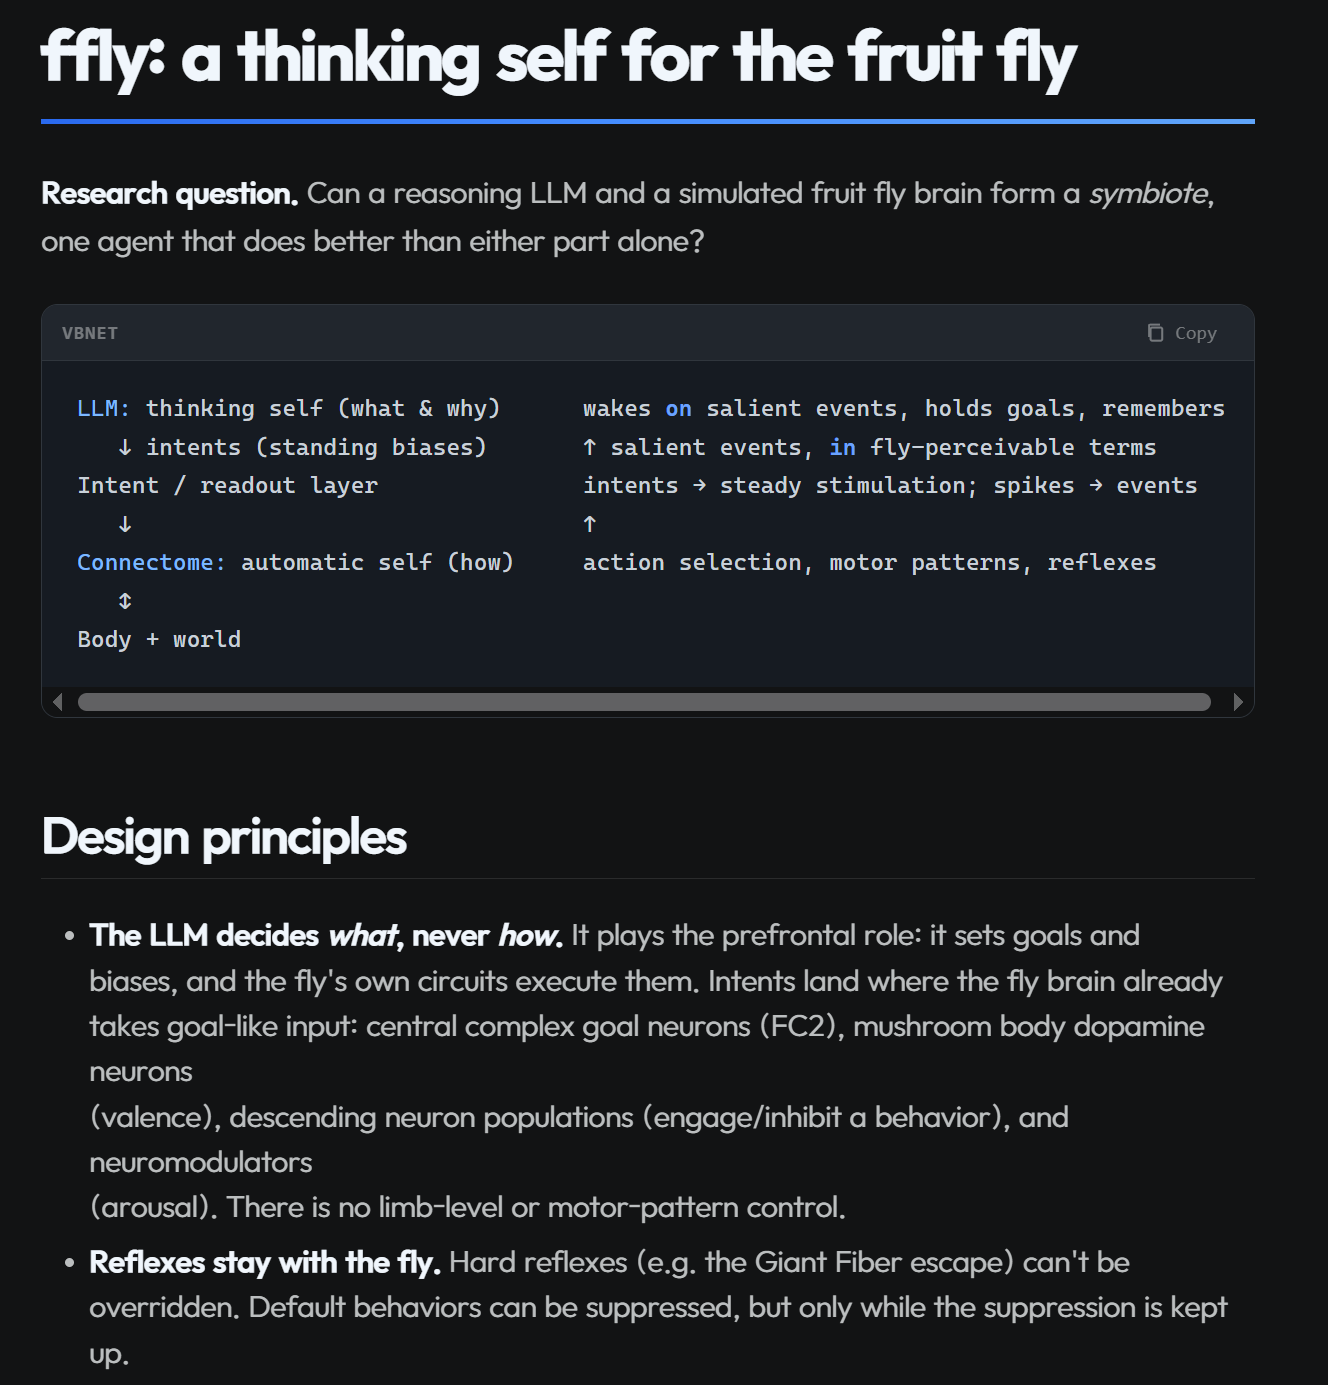This screenshot has height=1385, width=1328.
Task: Click the clipboard icon in code block header
Action: click(1155, 333)
